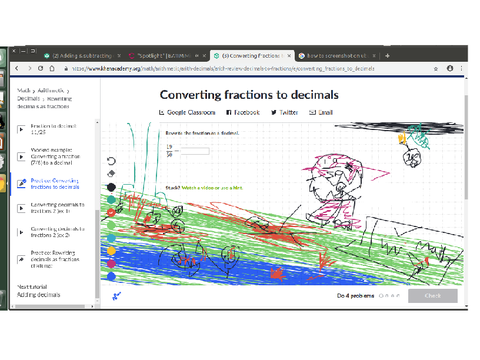480x360 pixels.
Task: Pick the light green scratchpad color
Action: click(x=111, y=225)
